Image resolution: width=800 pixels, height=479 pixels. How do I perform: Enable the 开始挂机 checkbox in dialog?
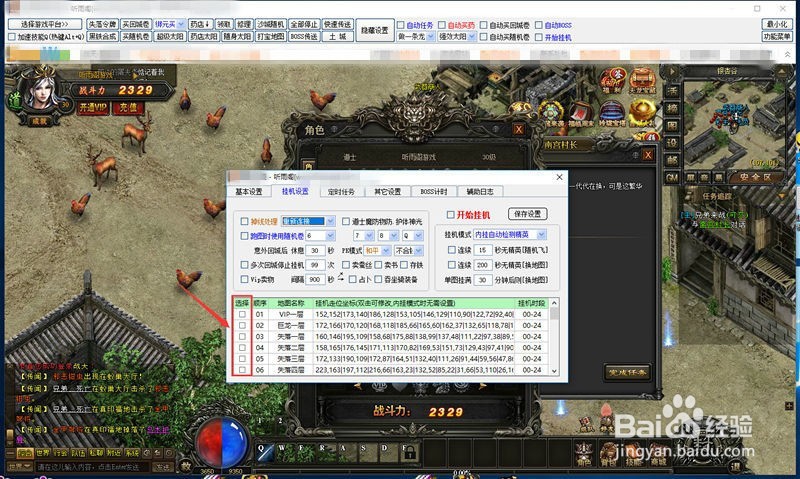[451, 215]
